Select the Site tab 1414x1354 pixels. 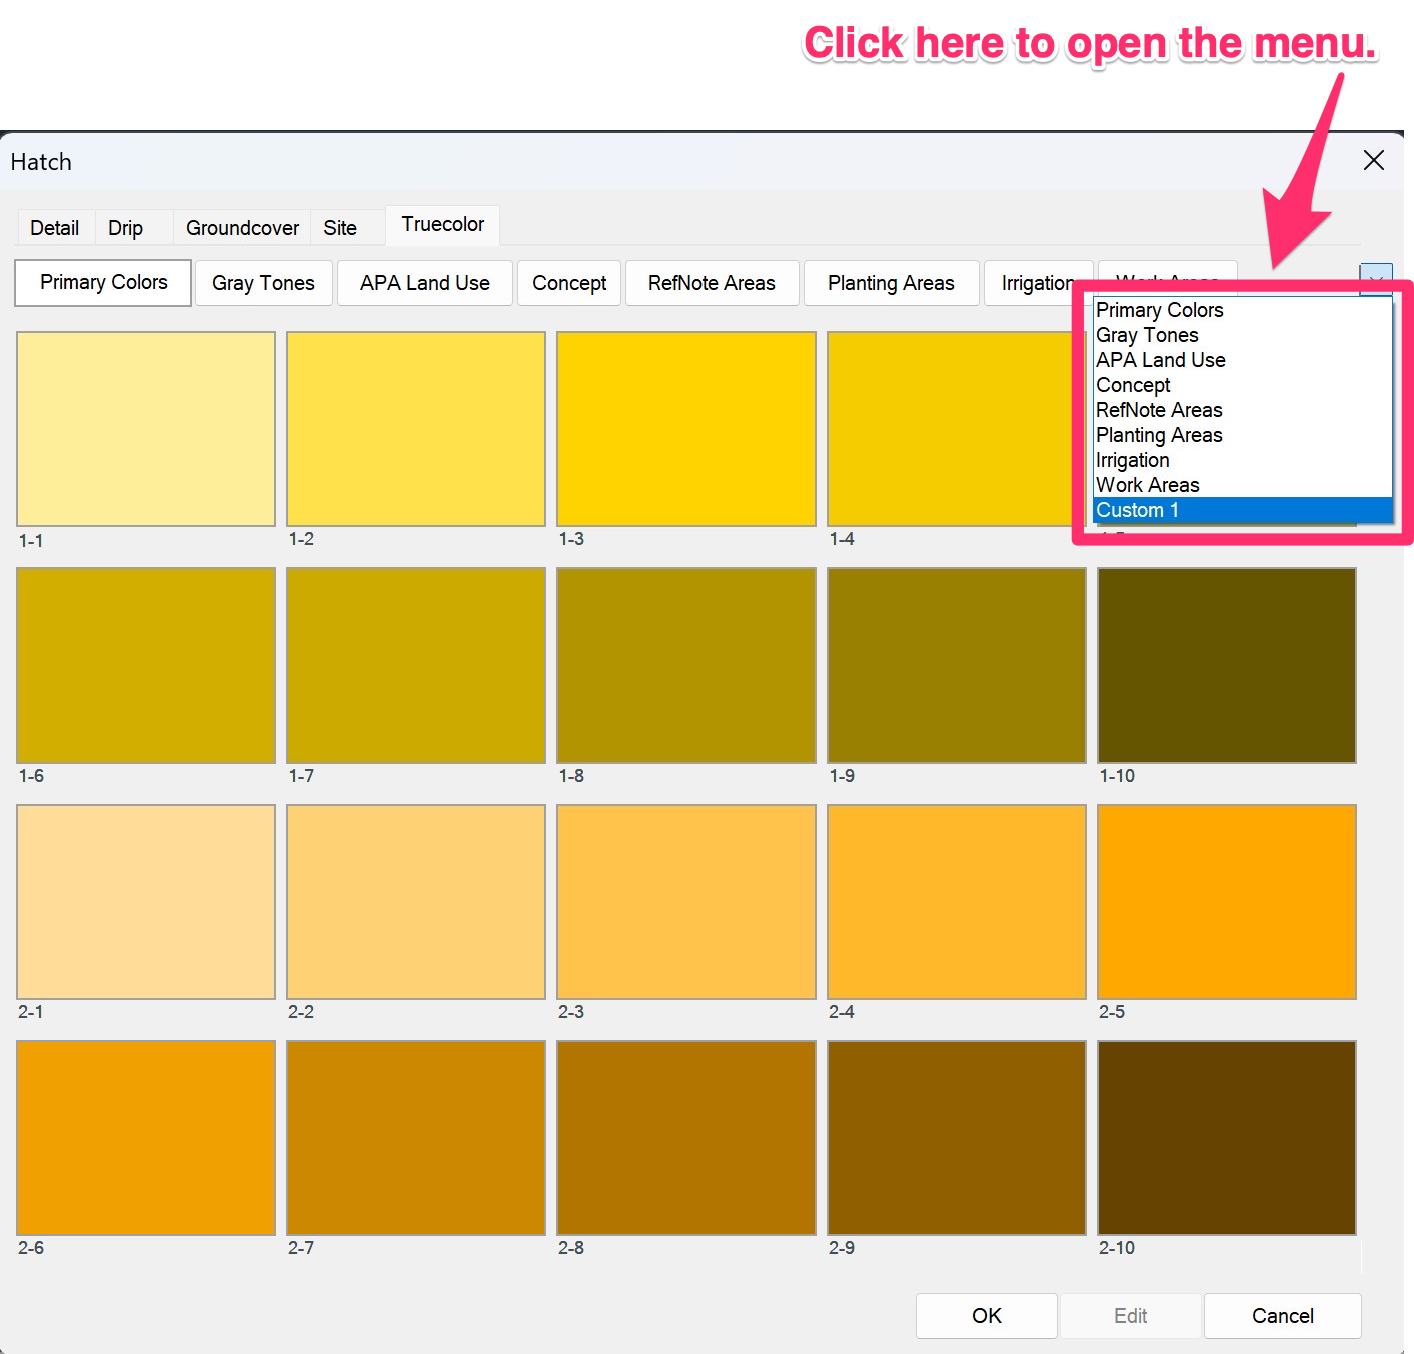pyautogui.click(x=339, y=227)
